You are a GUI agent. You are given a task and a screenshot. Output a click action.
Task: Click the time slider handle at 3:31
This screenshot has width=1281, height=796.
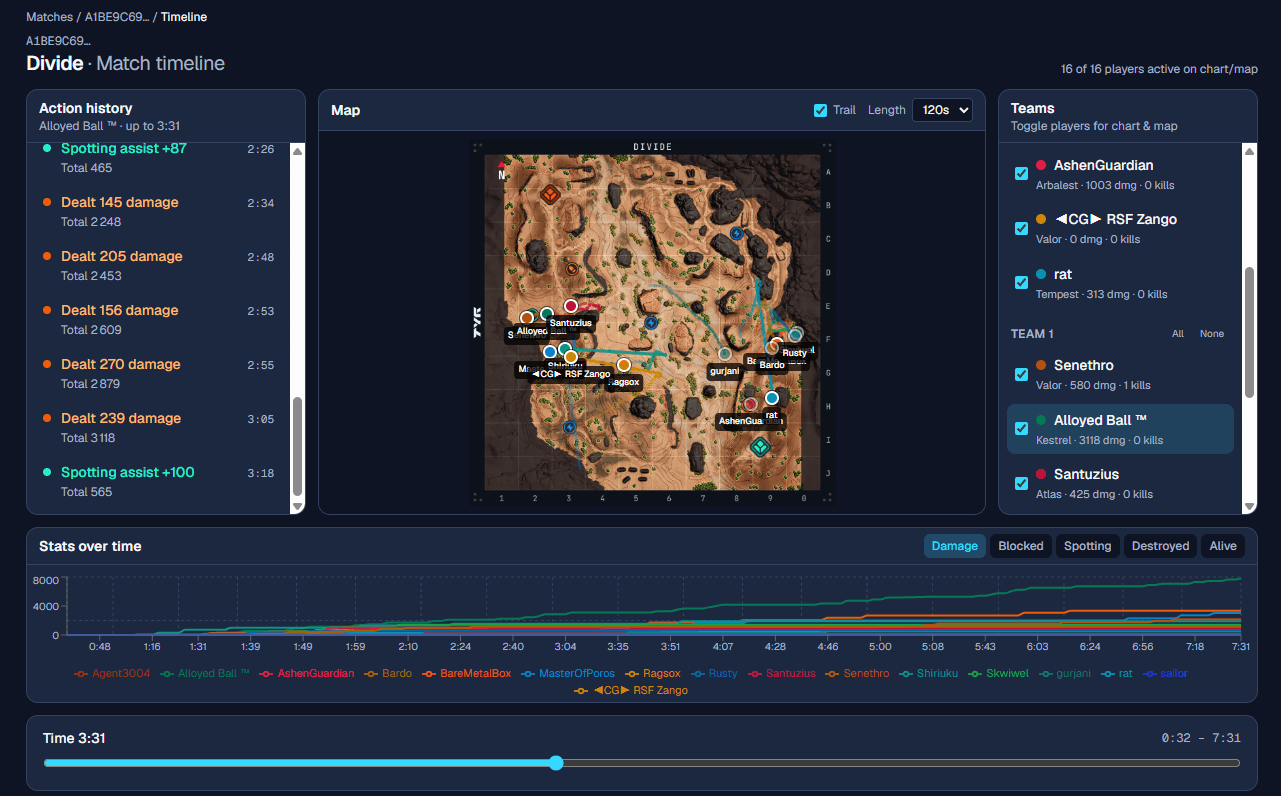coord(557,763)
